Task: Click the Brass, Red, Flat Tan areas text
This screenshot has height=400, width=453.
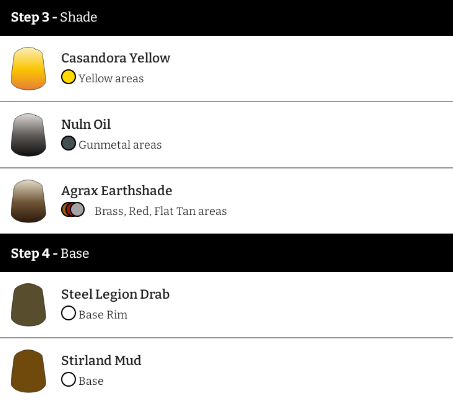Action: 161,211
